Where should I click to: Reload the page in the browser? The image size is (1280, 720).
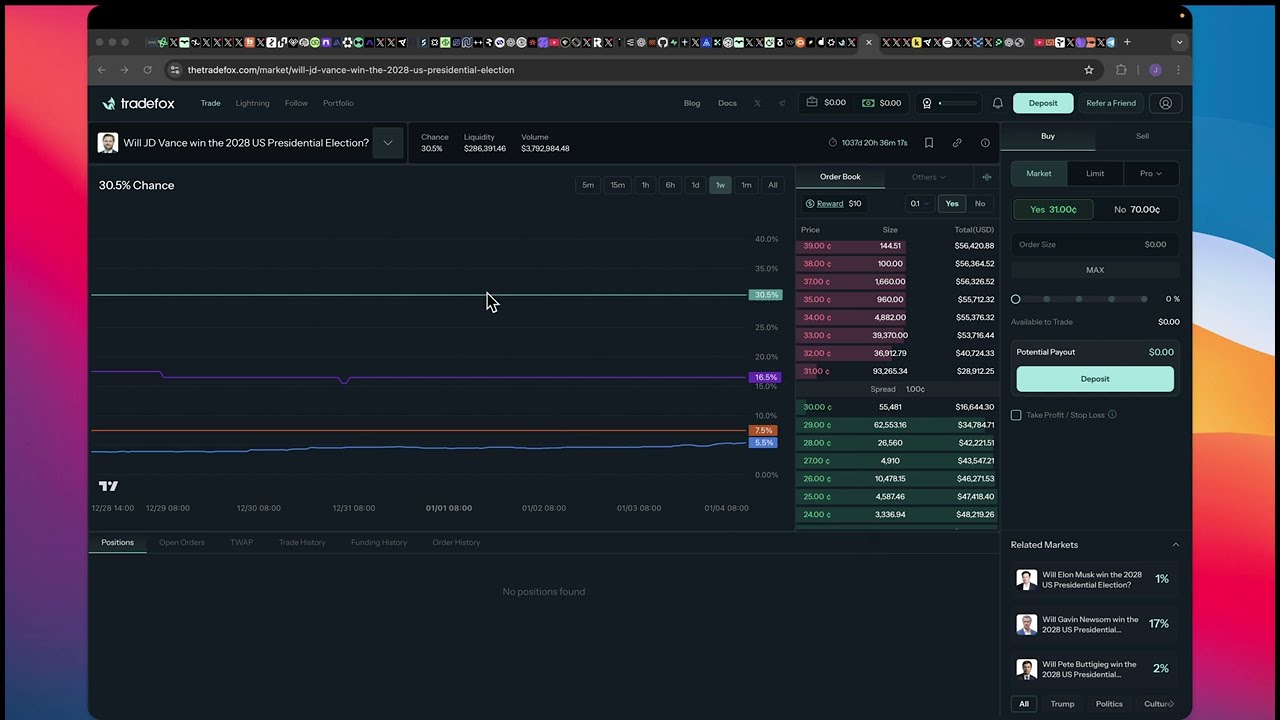coord(147,70)
